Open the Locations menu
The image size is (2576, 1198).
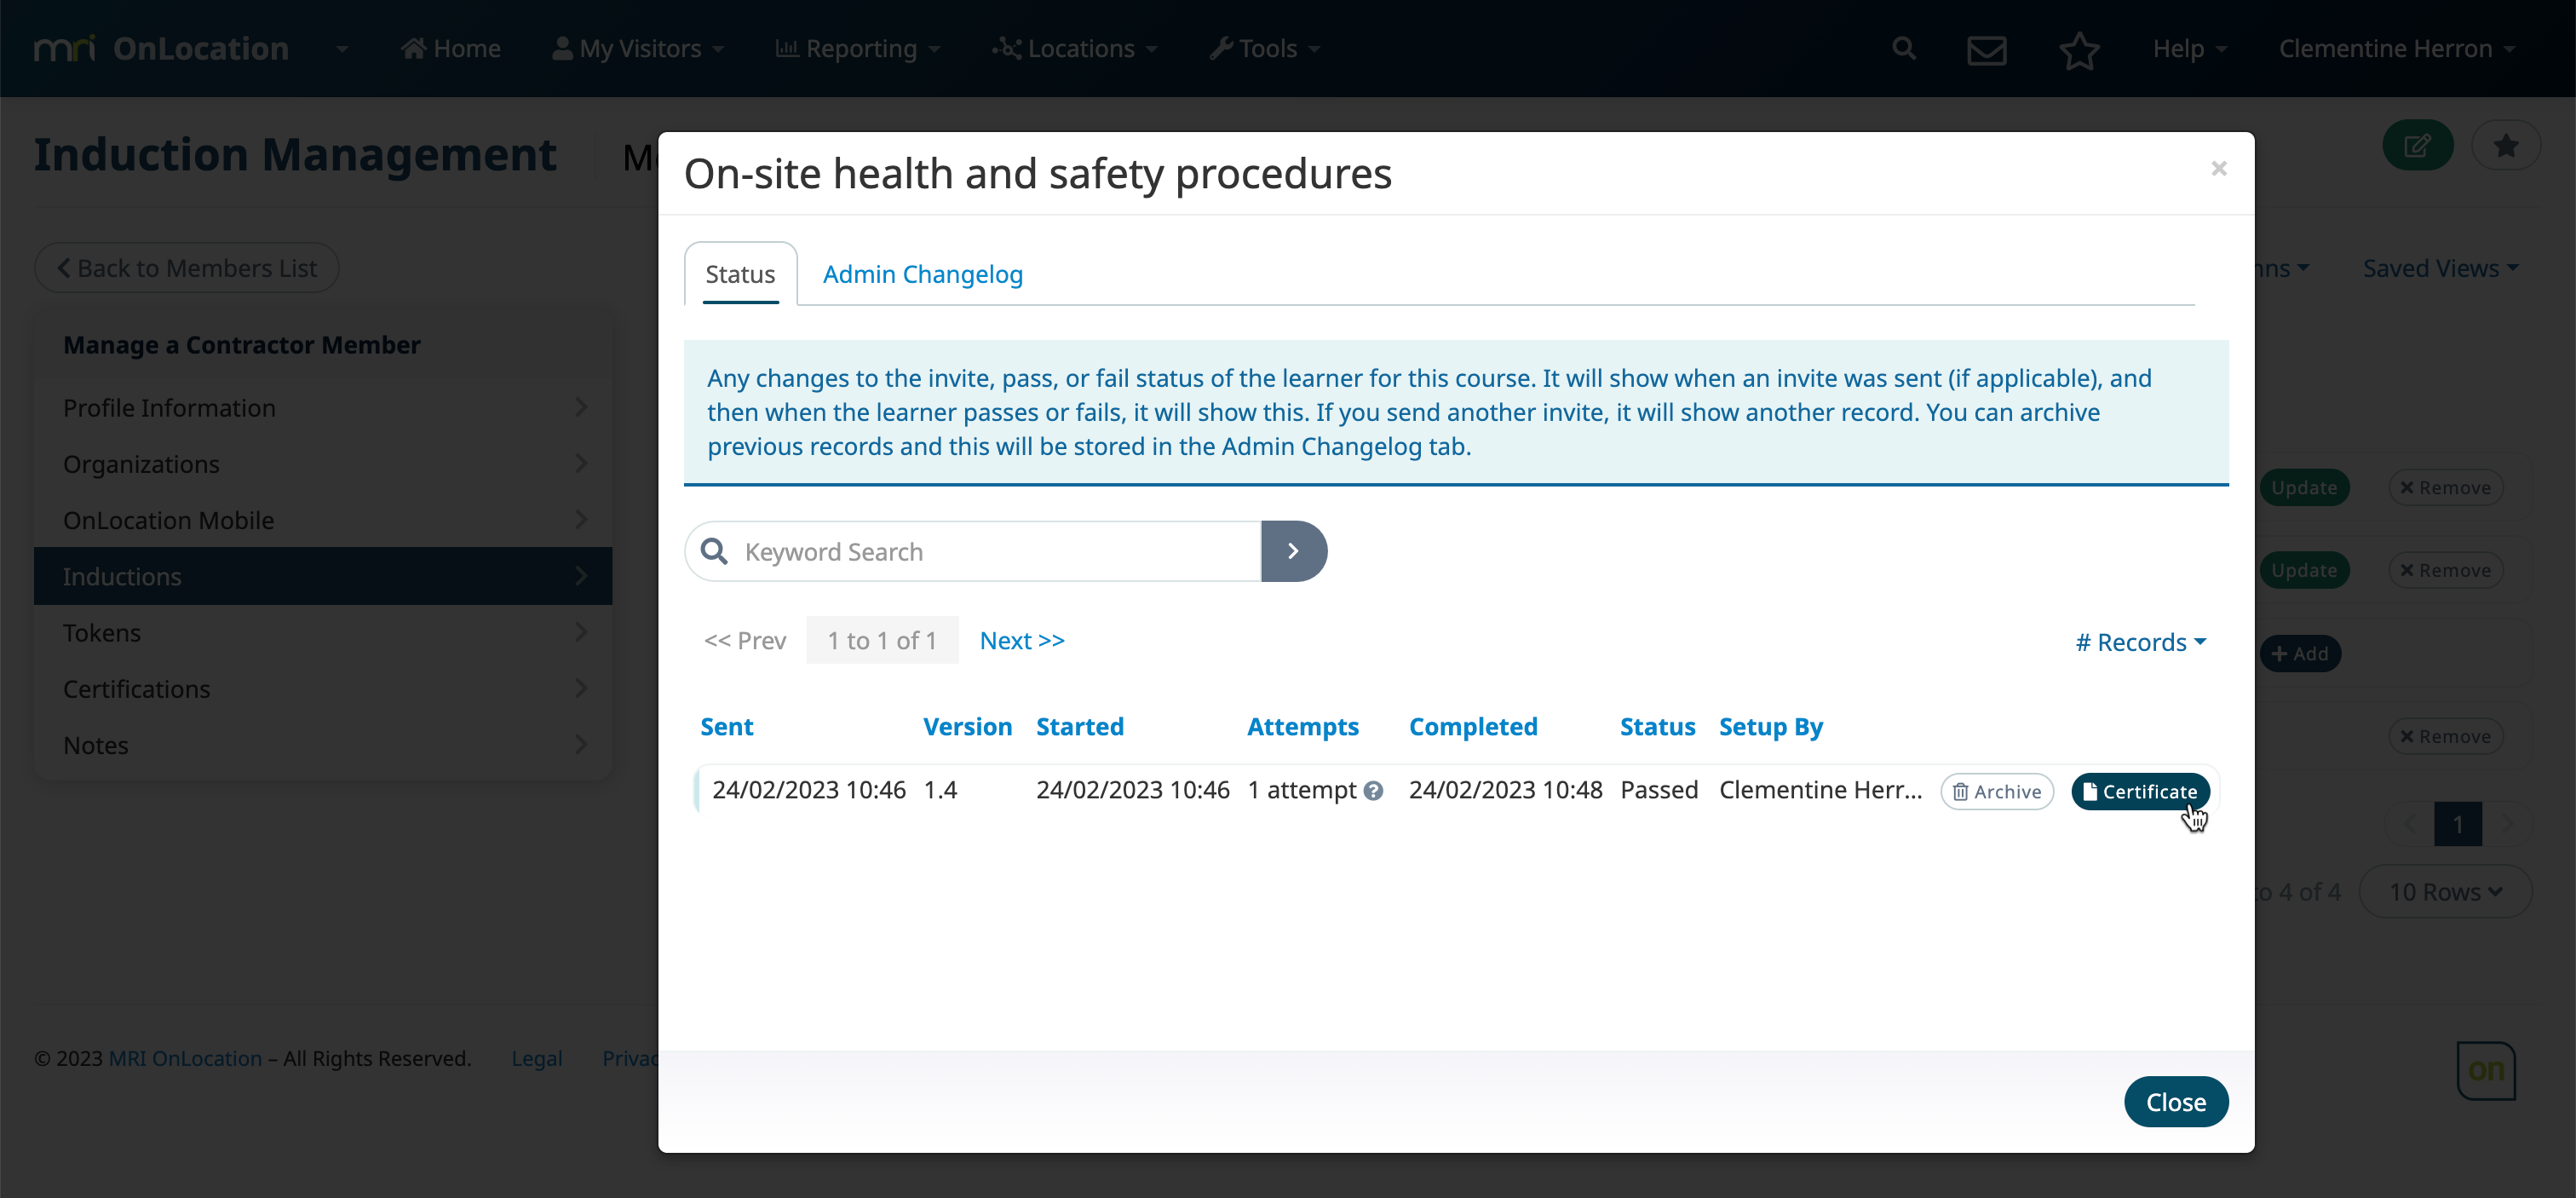pos(1075,48)
